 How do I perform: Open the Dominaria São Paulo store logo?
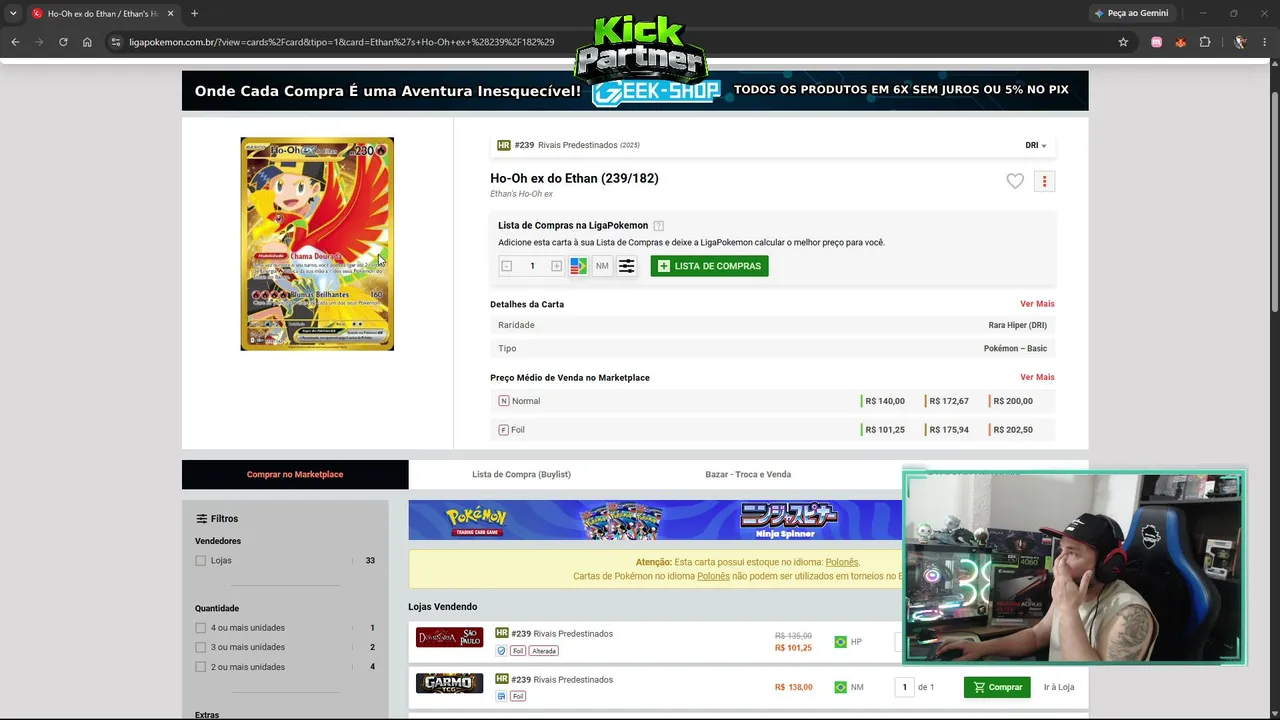point(449,638)
